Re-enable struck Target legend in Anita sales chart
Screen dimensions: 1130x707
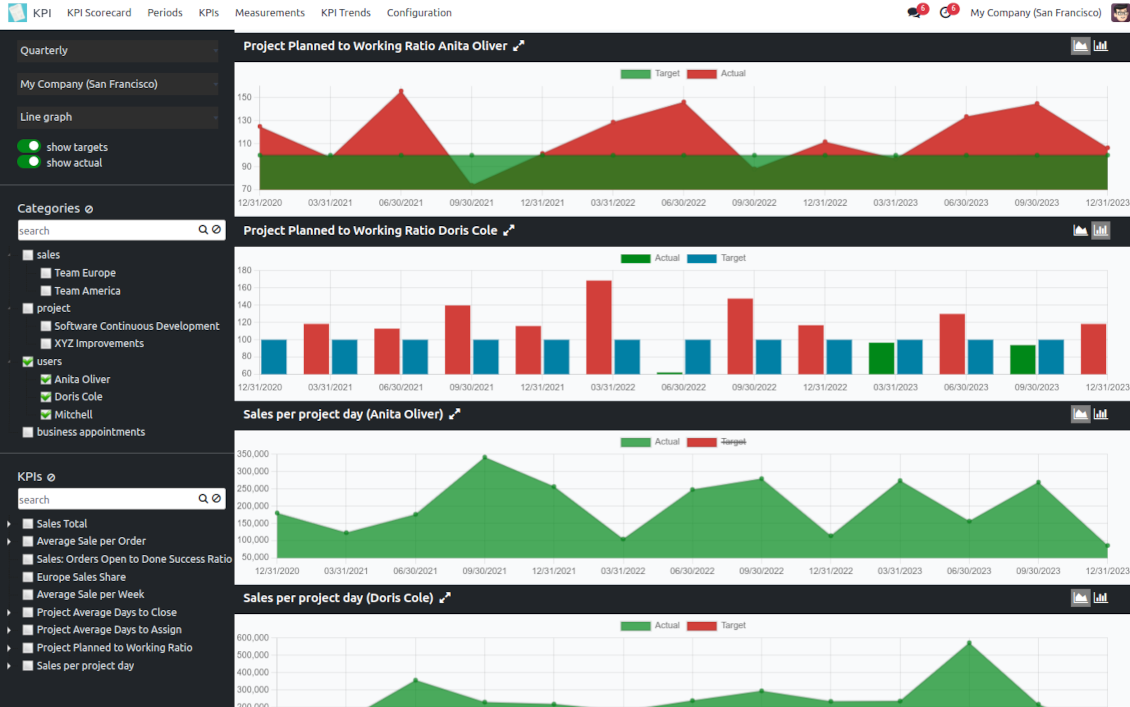(716, 442)
